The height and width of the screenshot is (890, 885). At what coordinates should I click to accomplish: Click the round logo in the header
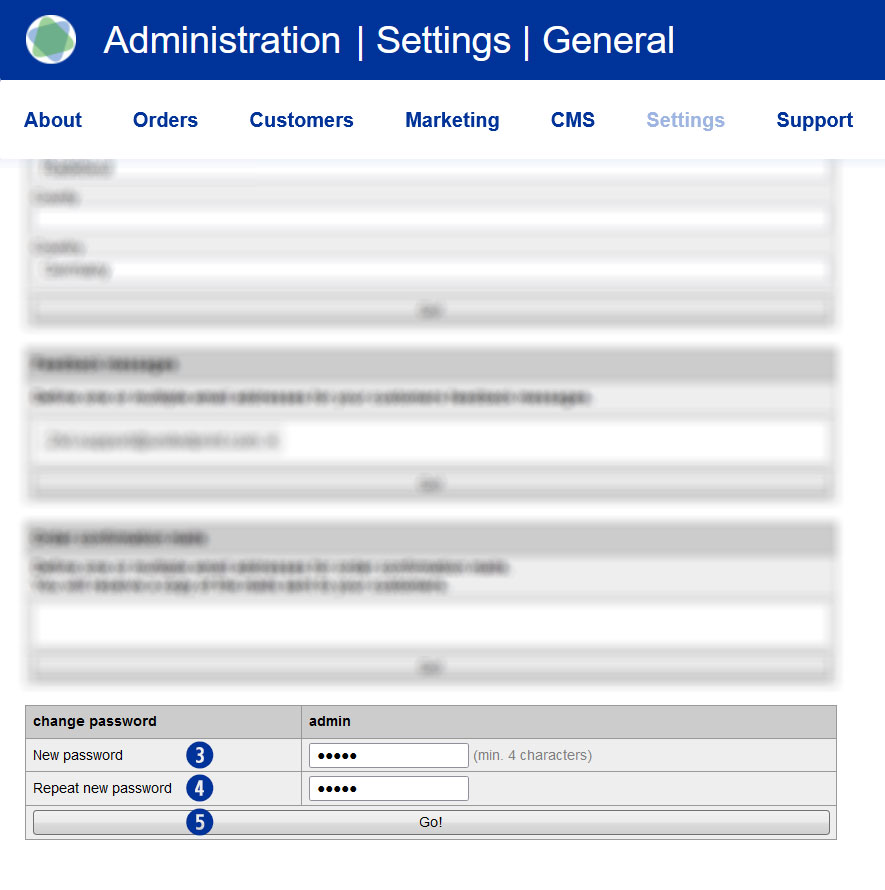51,40
